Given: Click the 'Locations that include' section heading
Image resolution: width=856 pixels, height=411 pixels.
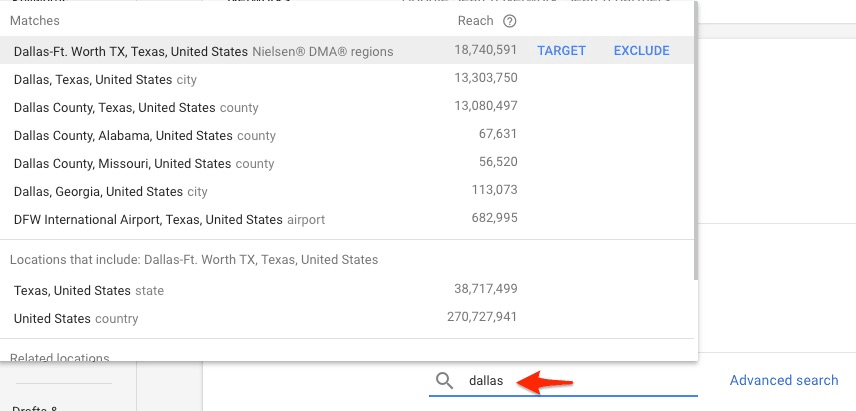Looking at the screenshot, I should [194, 260].
